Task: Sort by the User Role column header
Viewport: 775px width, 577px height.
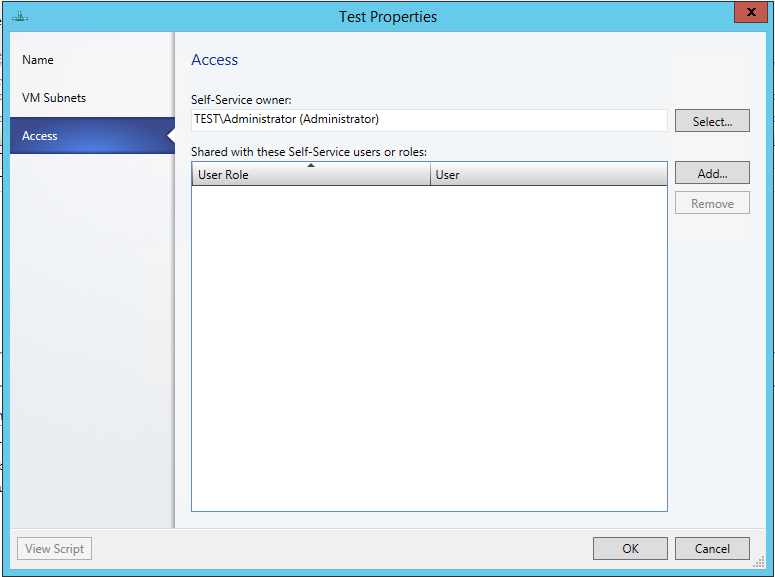Action: [310, 175]
